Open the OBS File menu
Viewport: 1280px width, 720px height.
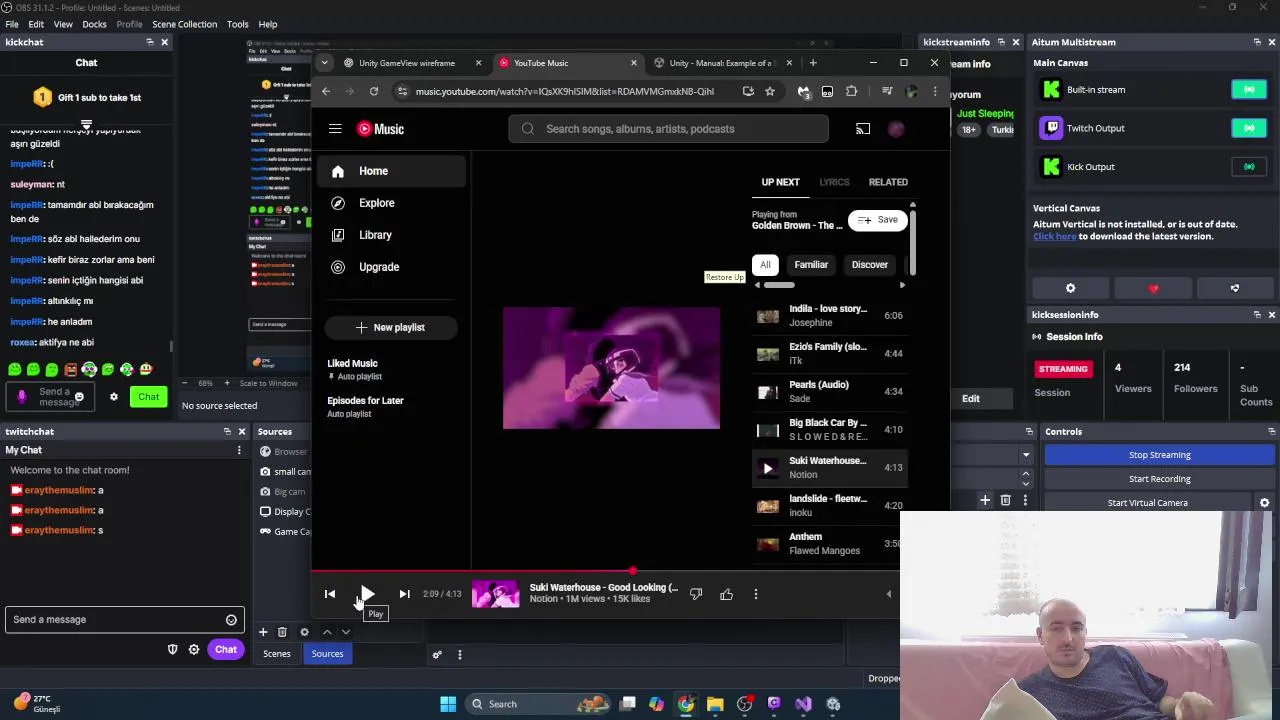tap(12, 24)
